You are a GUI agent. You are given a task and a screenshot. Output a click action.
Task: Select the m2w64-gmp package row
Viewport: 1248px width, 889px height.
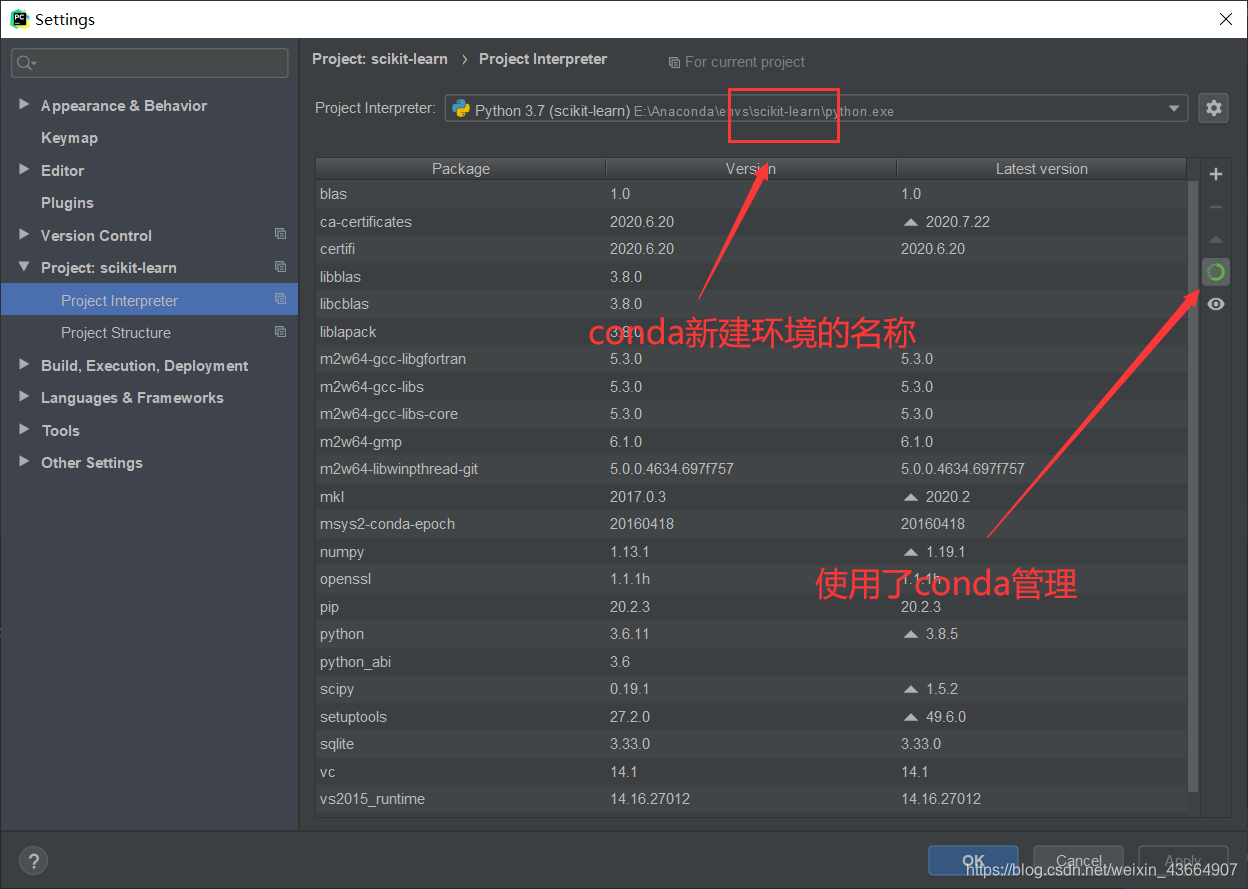tap(751, 442)
